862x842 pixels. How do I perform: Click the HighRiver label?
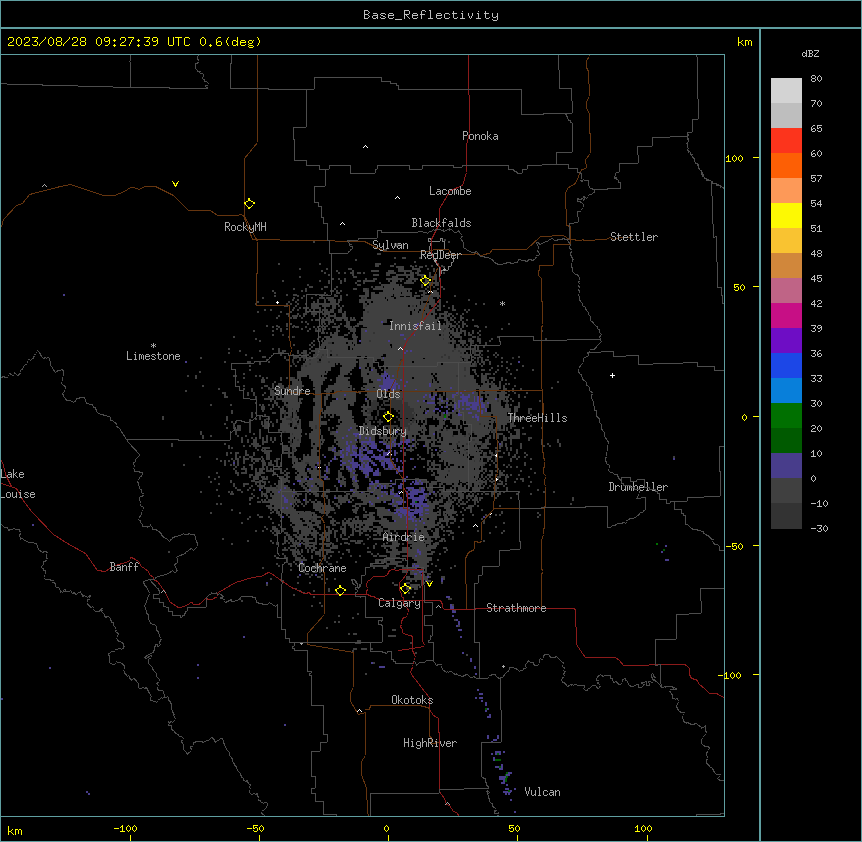(430, 743)
